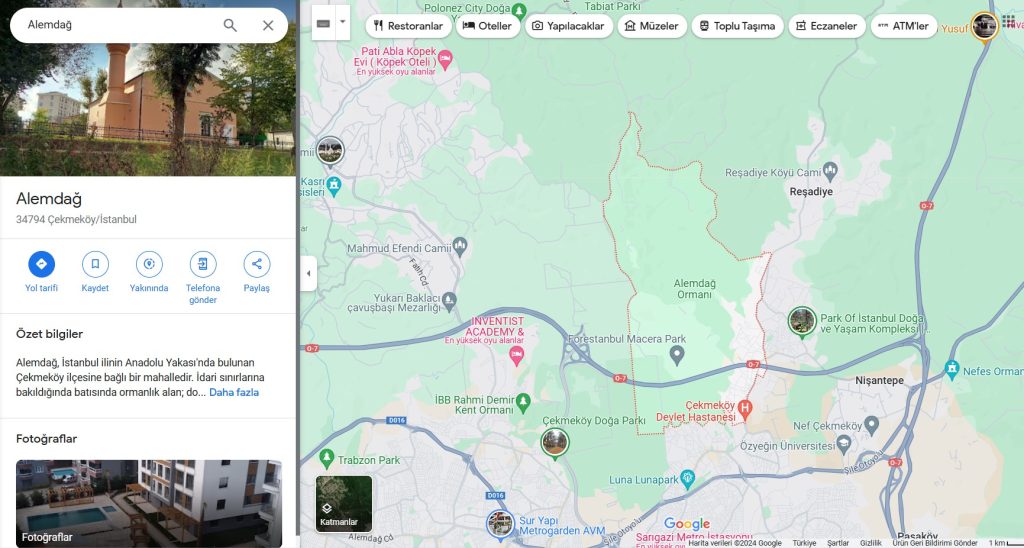This screenshot has height=548, width=1024.
Task: Save place with Kaydet icon
Action: (95, 264)
